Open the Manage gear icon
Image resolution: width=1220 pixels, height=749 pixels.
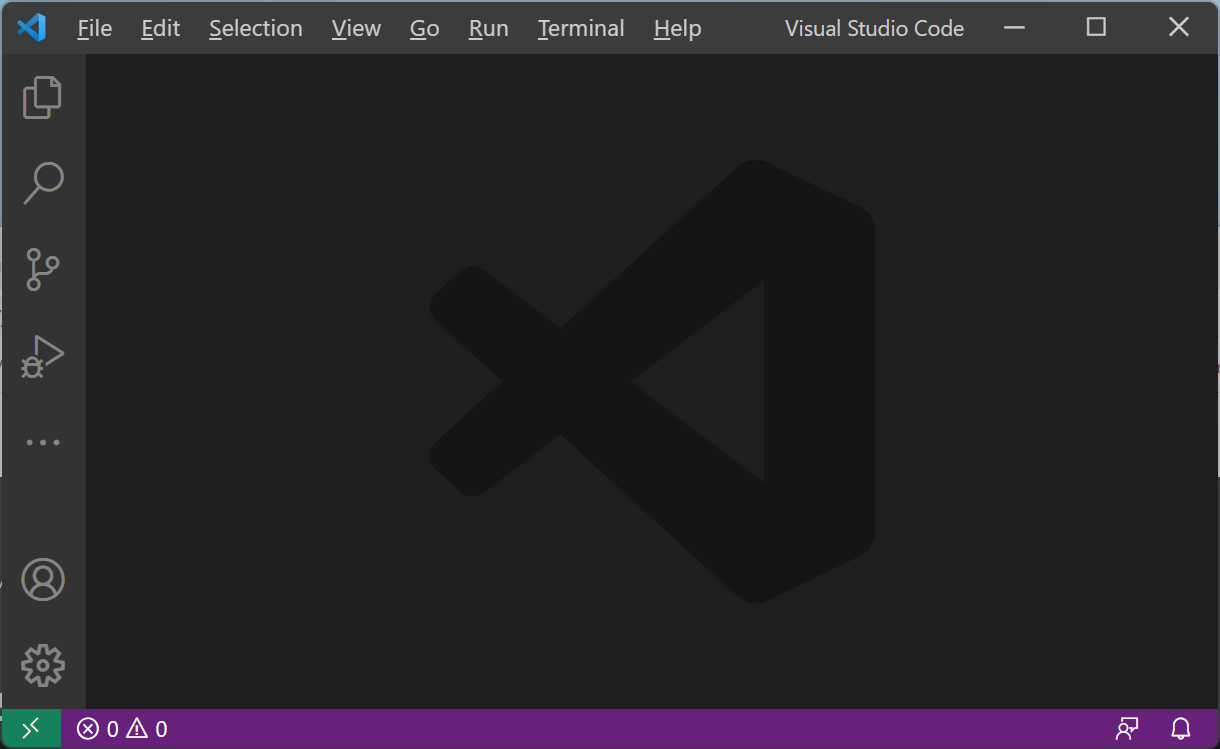(x=43, y=665)
